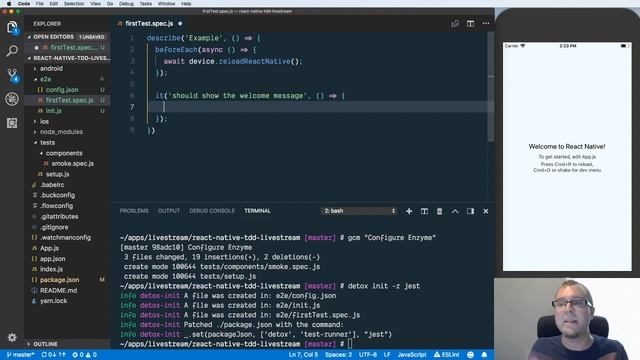Open the Code application menu
The height and width of the screenshot is (360, 640).
click(x=24, y=4)
